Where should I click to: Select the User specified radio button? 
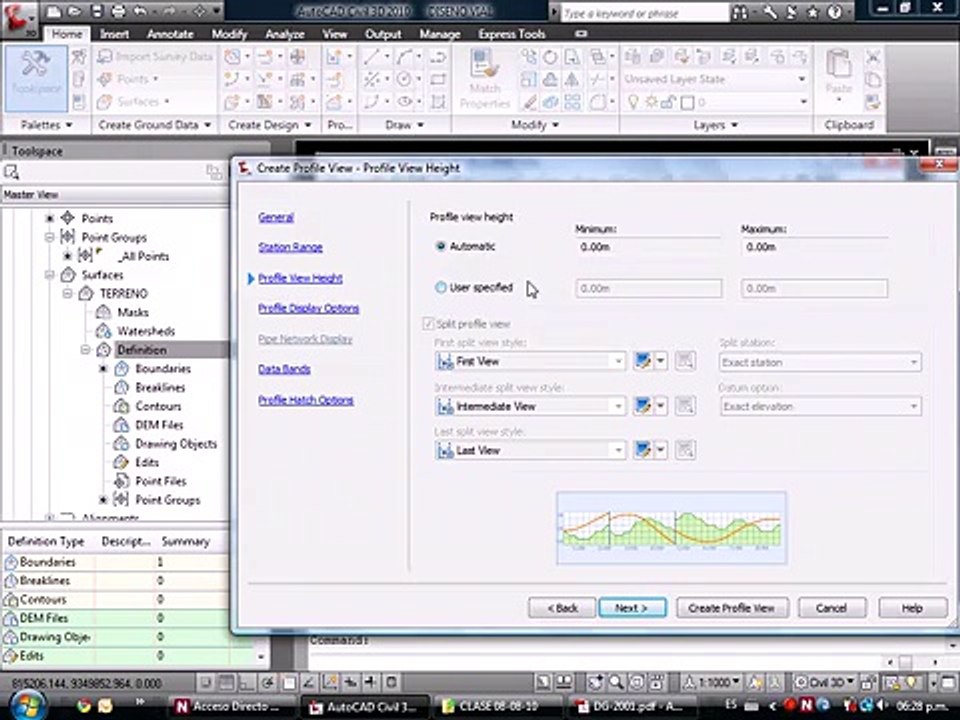click(x=440, y=287)
